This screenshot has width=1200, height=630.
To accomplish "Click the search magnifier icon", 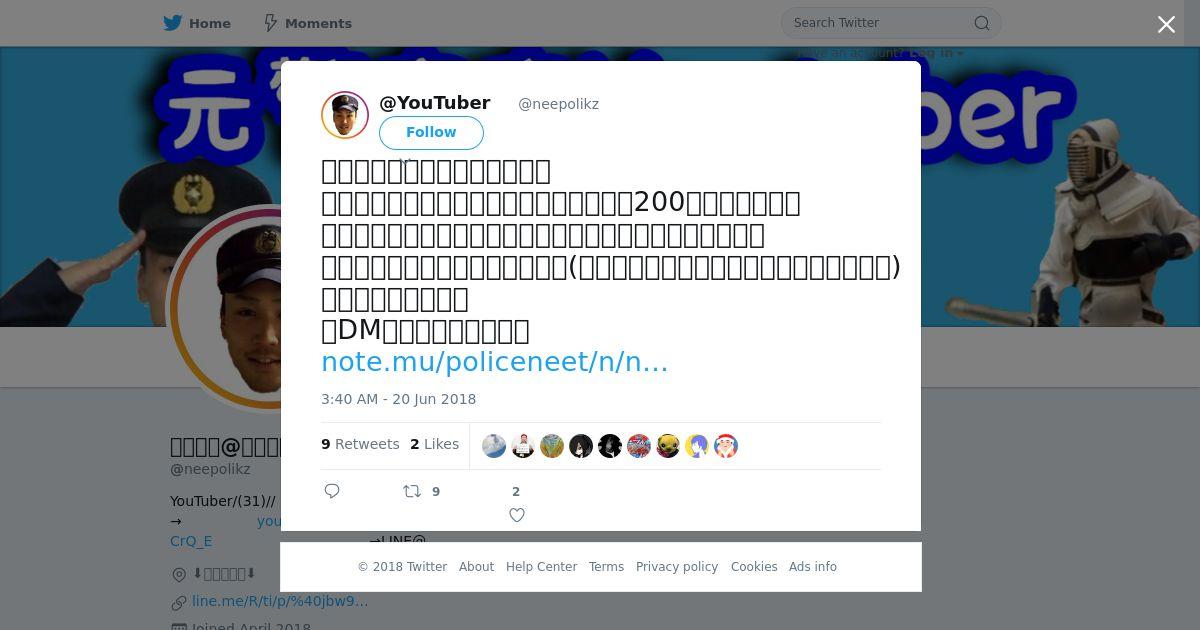I will [982, 23].
